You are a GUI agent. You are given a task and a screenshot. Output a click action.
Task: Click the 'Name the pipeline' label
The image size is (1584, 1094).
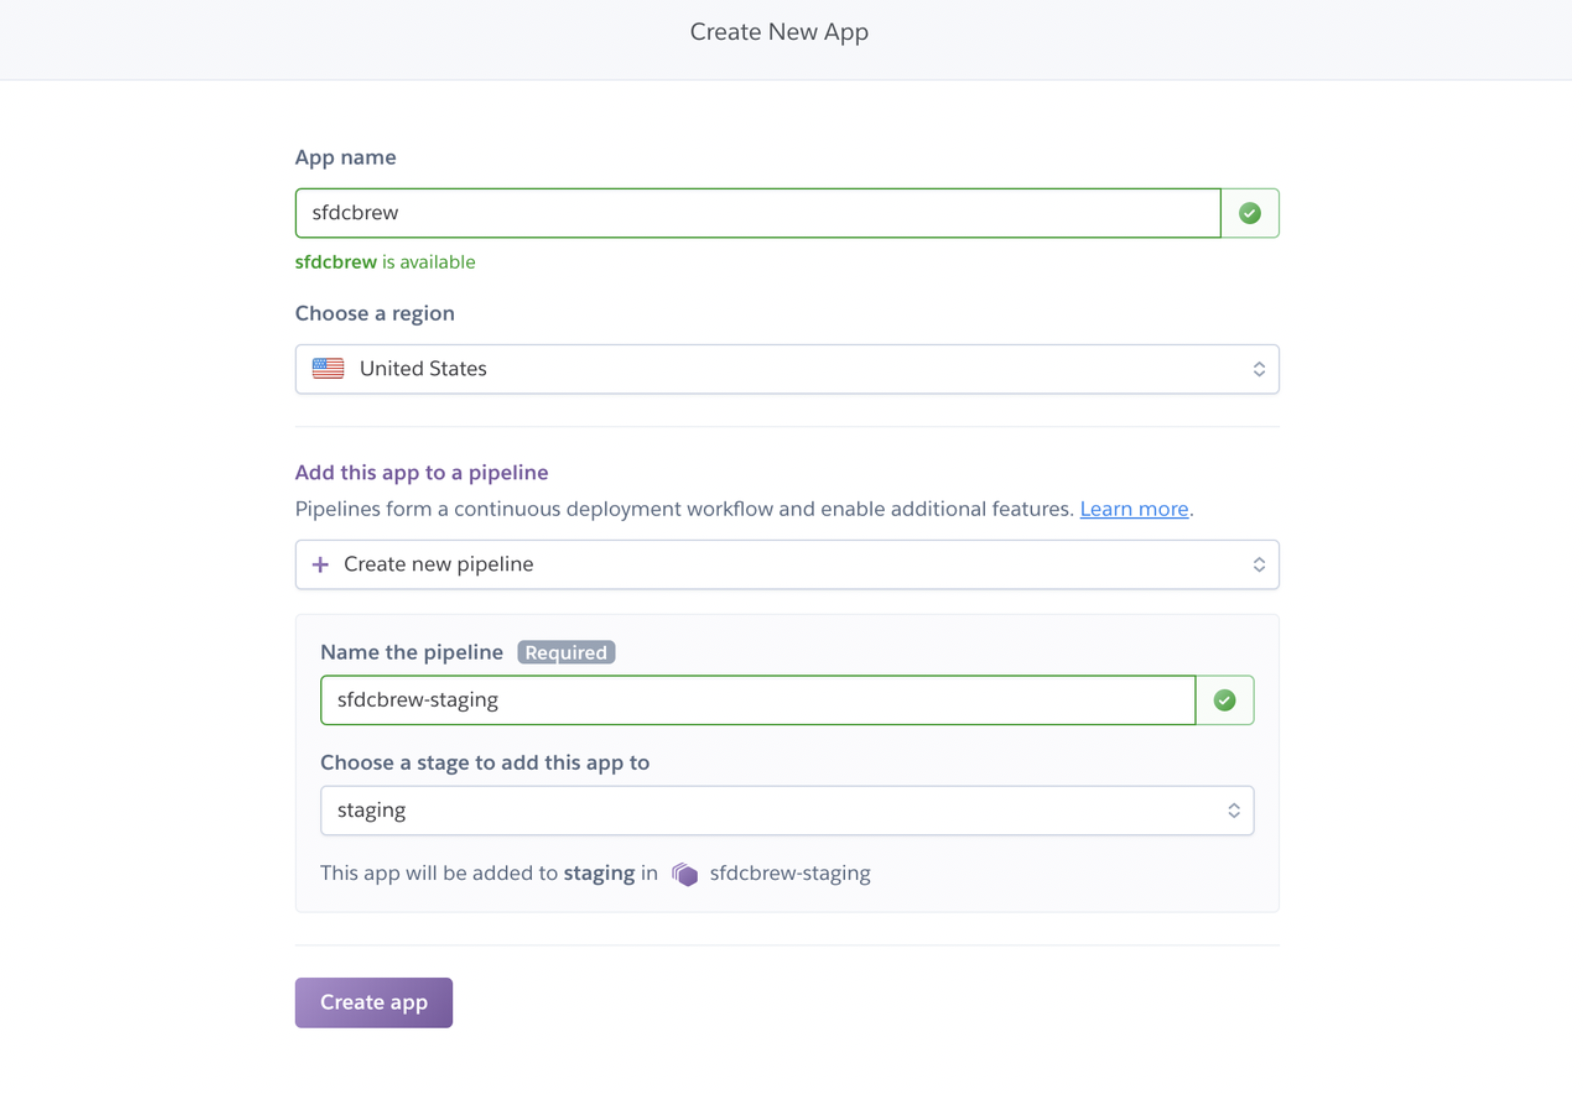pos(411,652)
